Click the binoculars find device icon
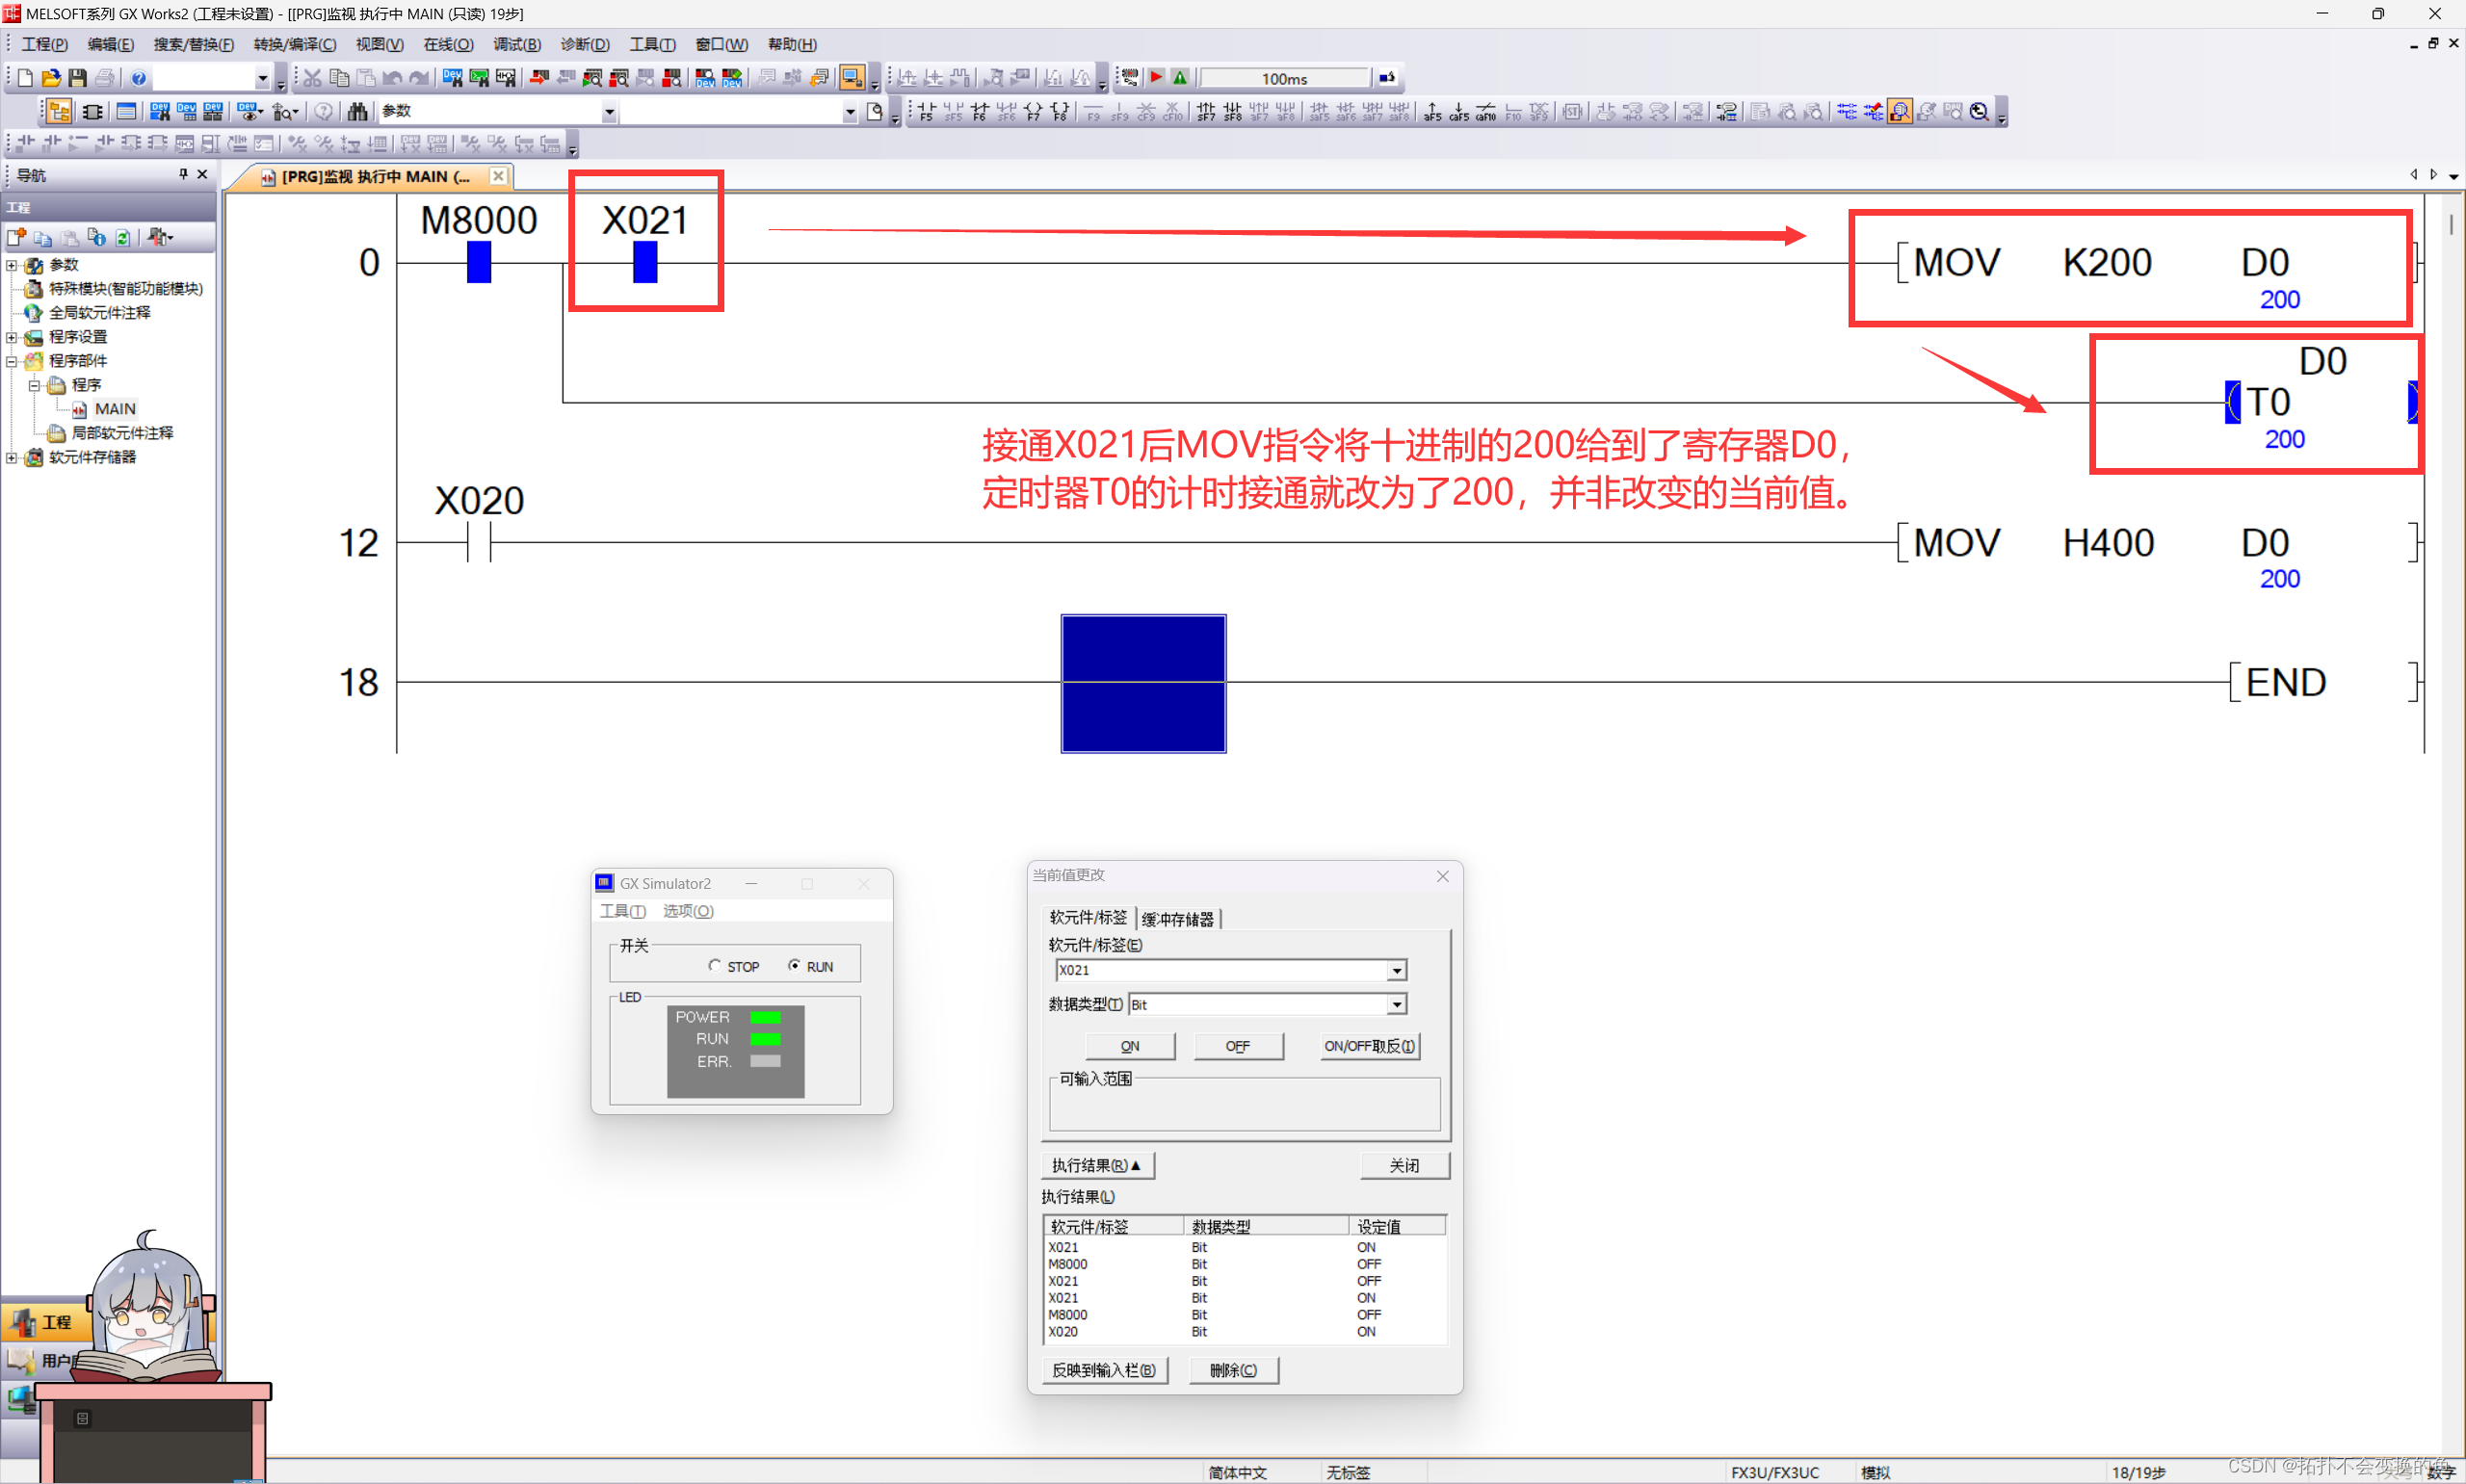This screenshot has height=1484, width=2466. coord(357,111)
